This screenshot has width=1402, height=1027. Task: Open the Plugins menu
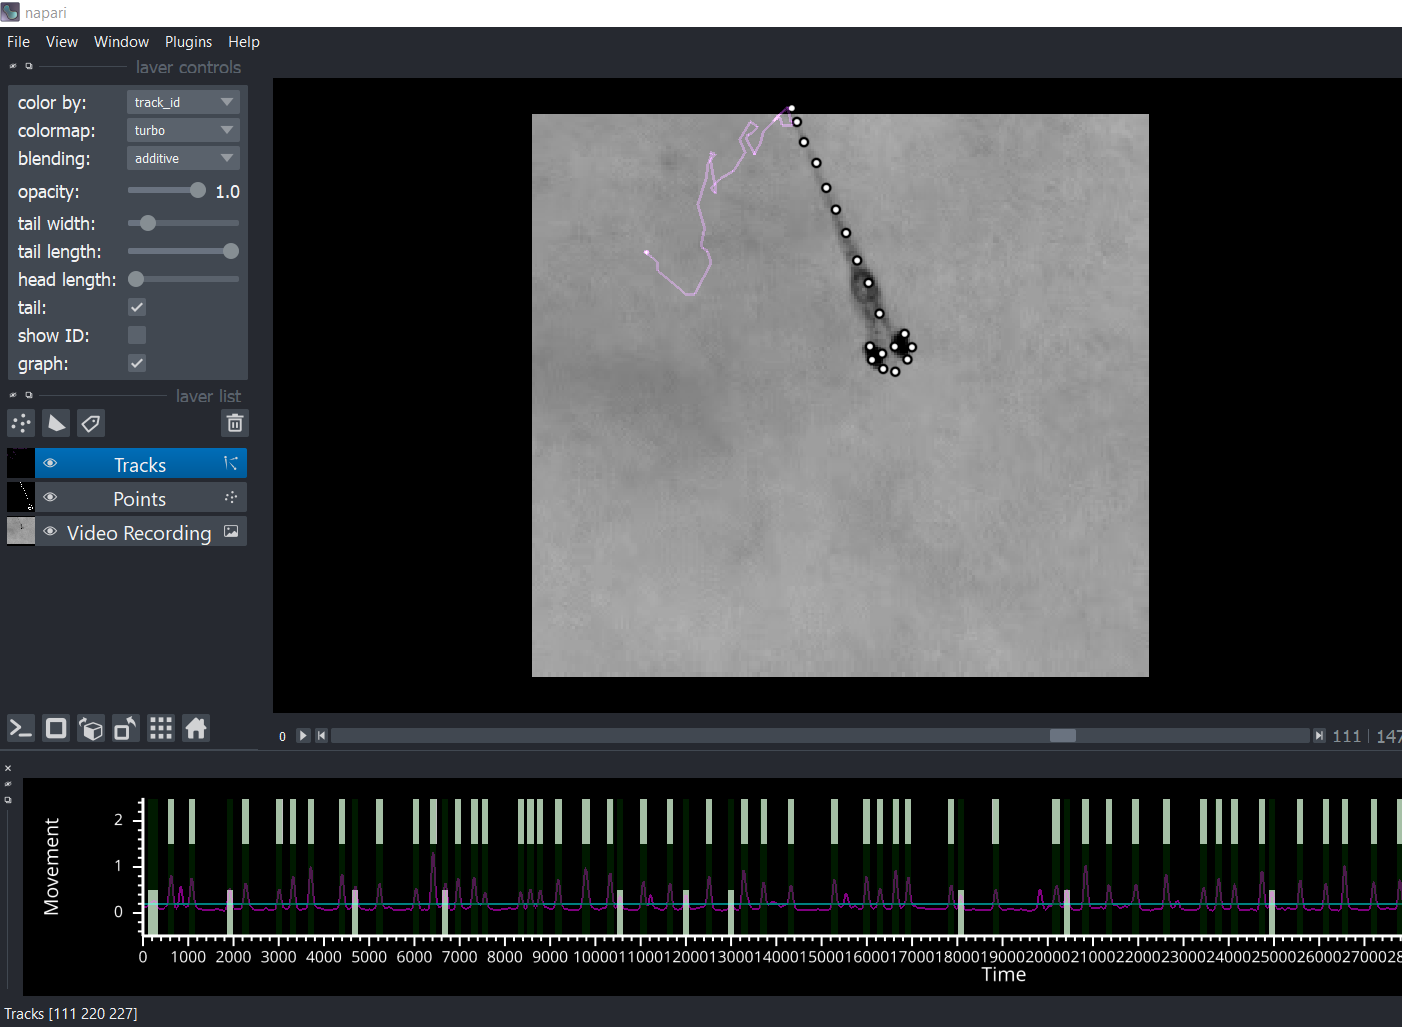coord(188,42)
